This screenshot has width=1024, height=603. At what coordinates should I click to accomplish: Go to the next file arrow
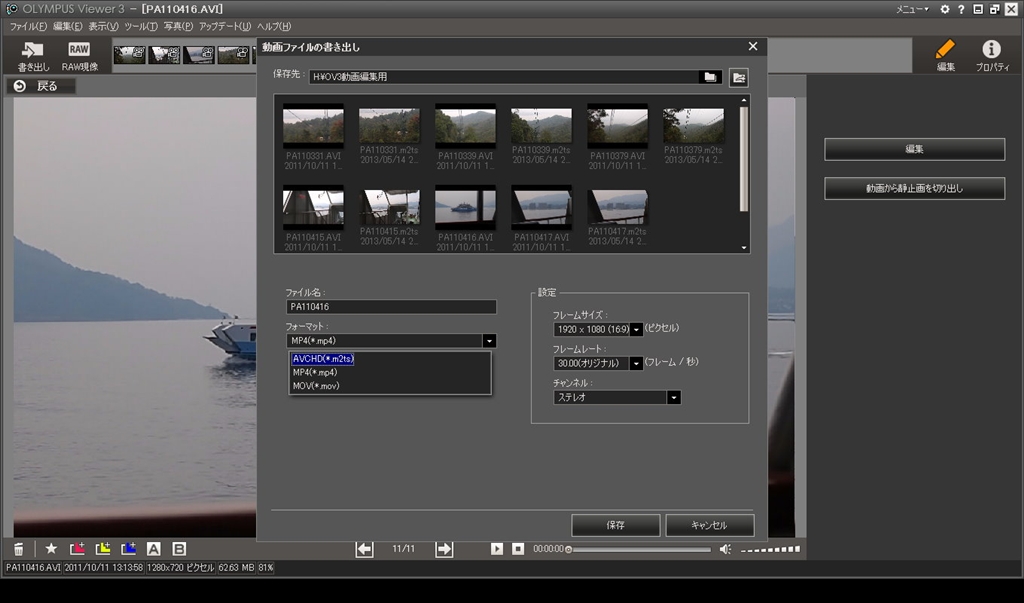[444, 549]
